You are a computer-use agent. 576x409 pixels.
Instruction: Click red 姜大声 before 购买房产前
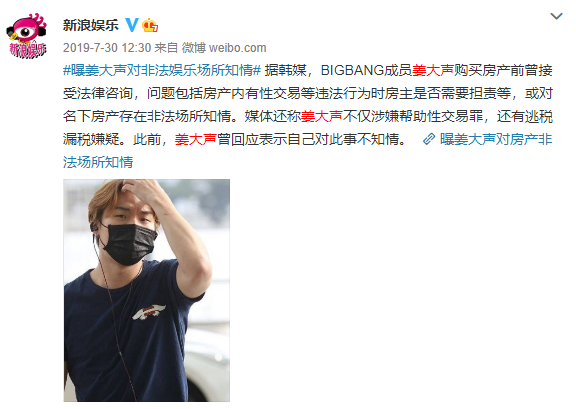pos(433,70)
